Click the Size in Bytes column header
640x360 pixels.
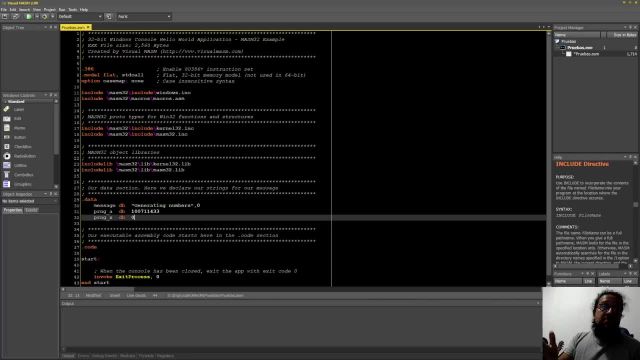pos(622,35)
